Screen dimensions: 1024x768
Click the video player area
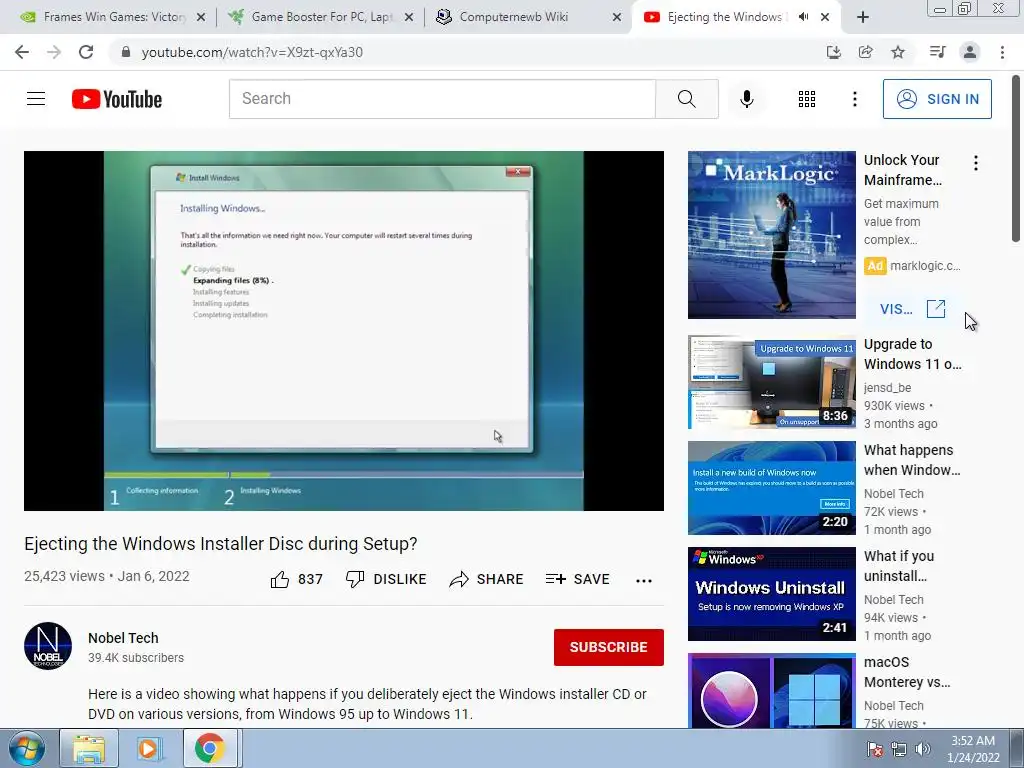coord(344,330)
